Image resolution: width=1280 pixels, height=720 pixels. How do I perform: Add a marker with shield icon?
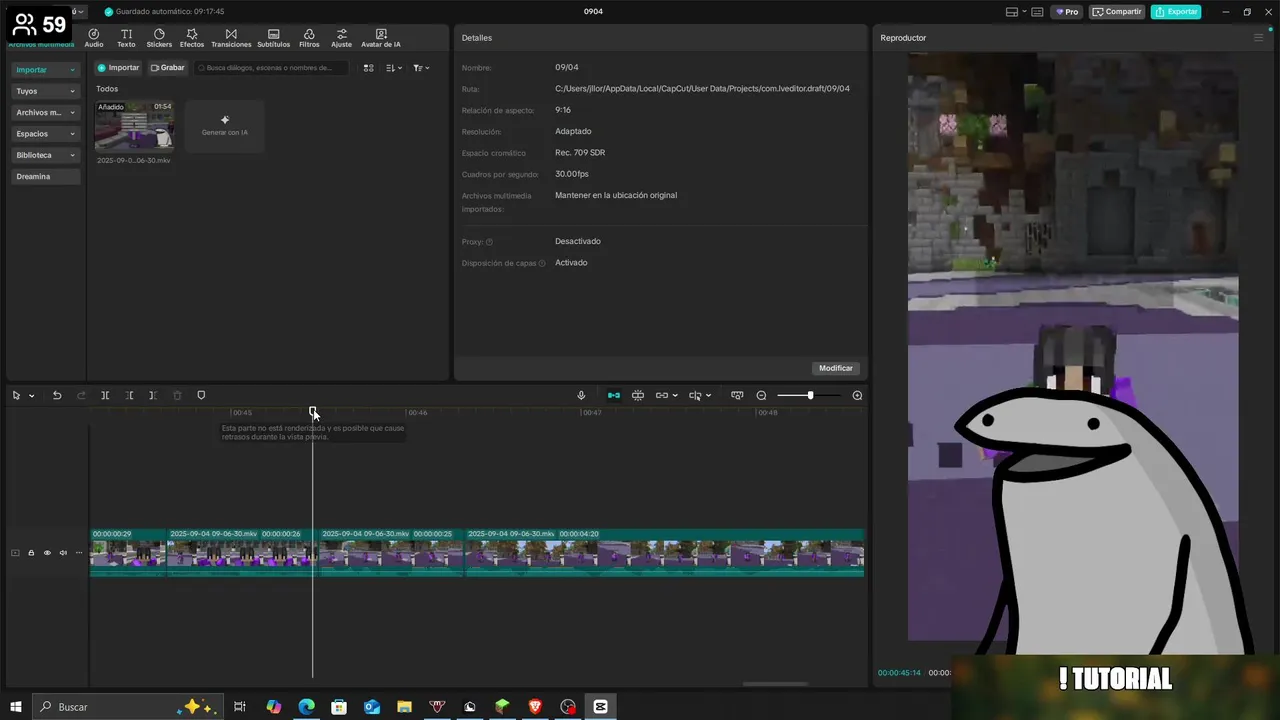(x=201, y=396)
